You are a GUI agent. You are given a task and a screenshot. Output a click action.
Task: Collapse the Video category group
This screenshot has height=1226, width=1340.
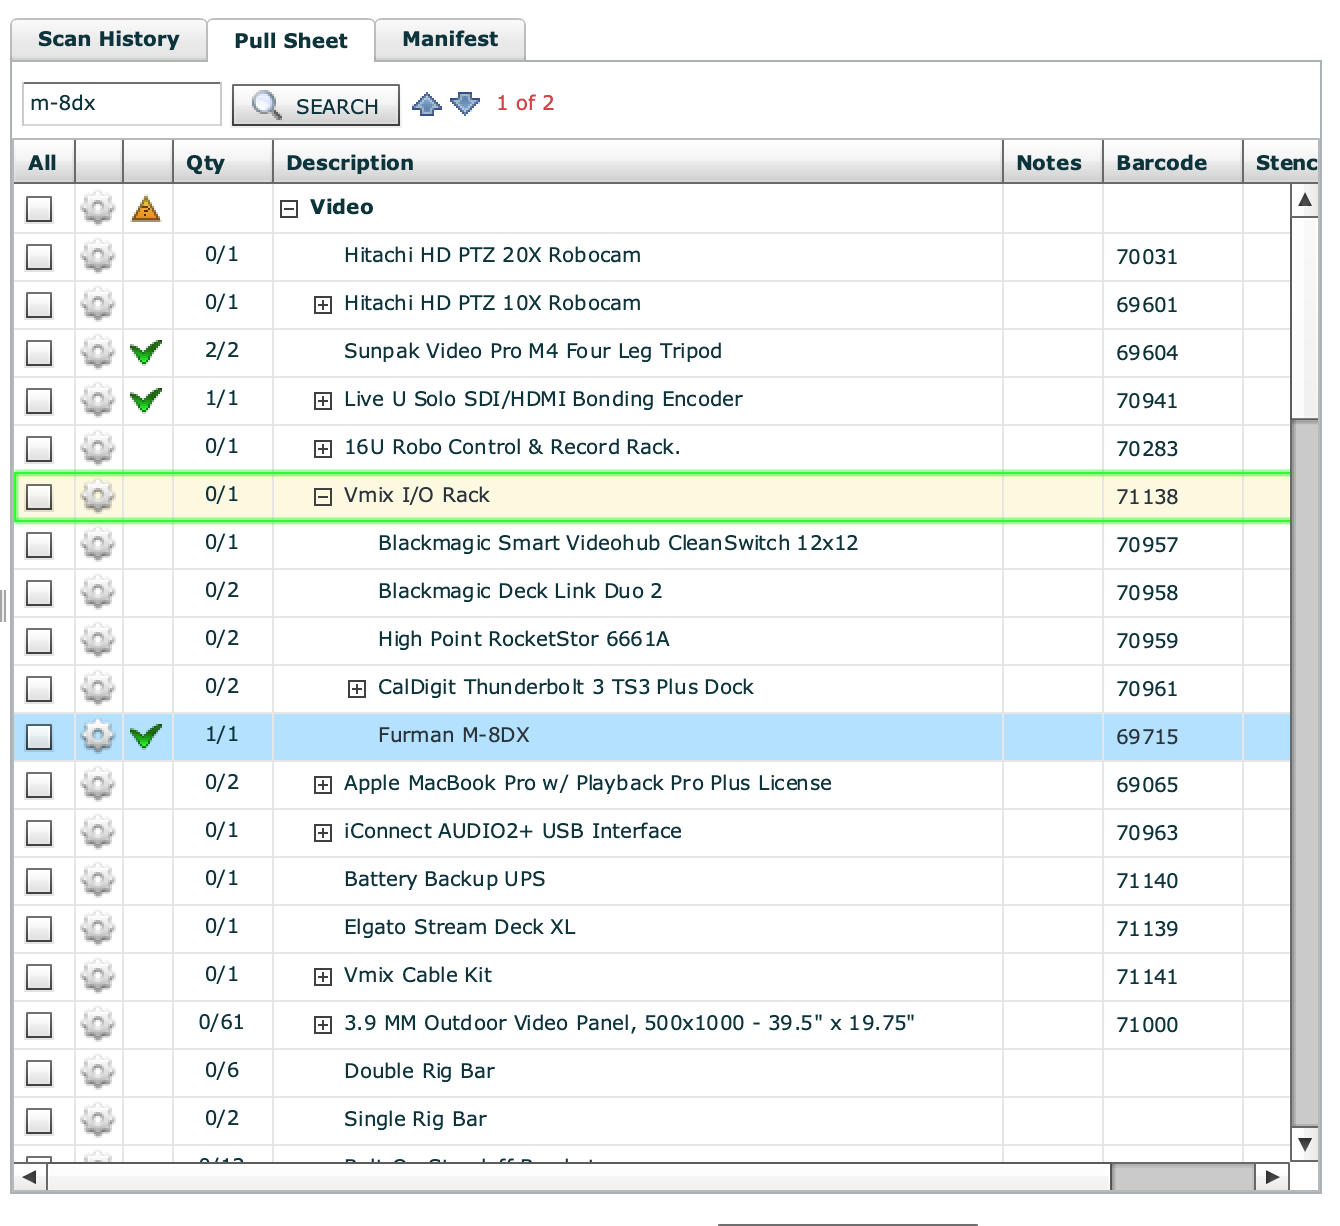click(x=289, y=209)
